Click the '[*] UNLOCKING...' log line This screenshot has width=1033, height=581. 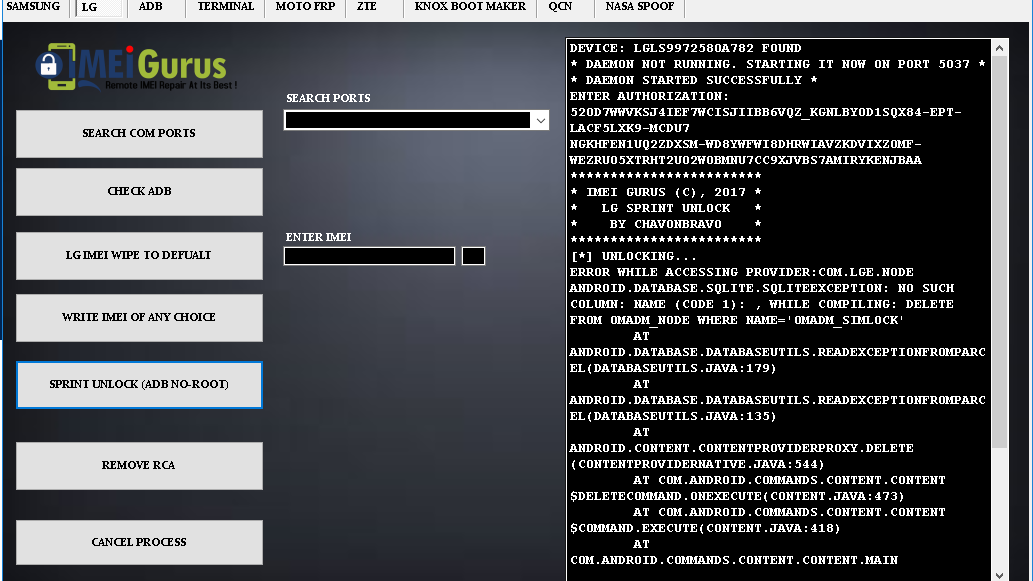coord(633,256)
